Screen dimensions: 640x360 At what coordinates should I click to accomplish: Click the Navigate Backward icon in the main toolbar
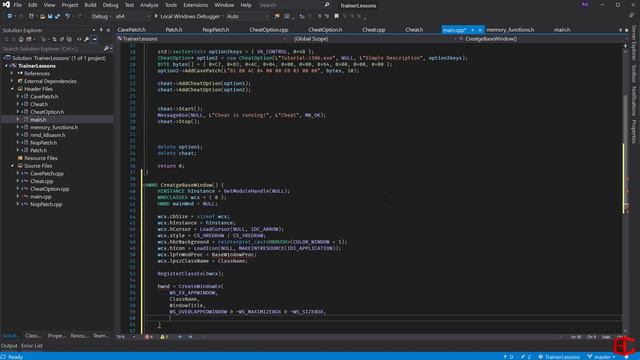pos(9,16)
